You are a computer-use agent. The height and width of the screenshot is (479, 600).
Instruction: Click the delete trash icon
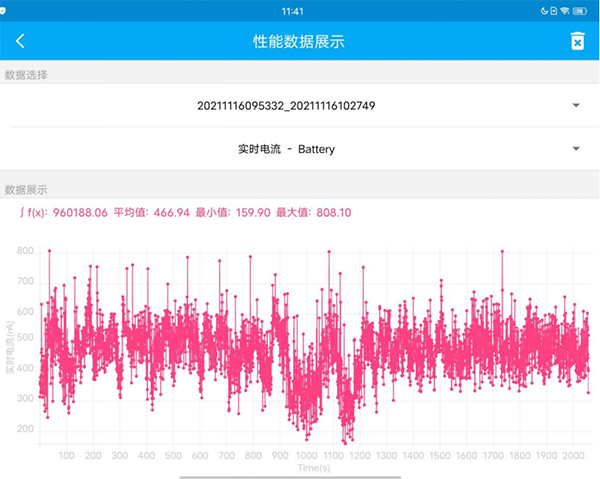coord(576,41)
